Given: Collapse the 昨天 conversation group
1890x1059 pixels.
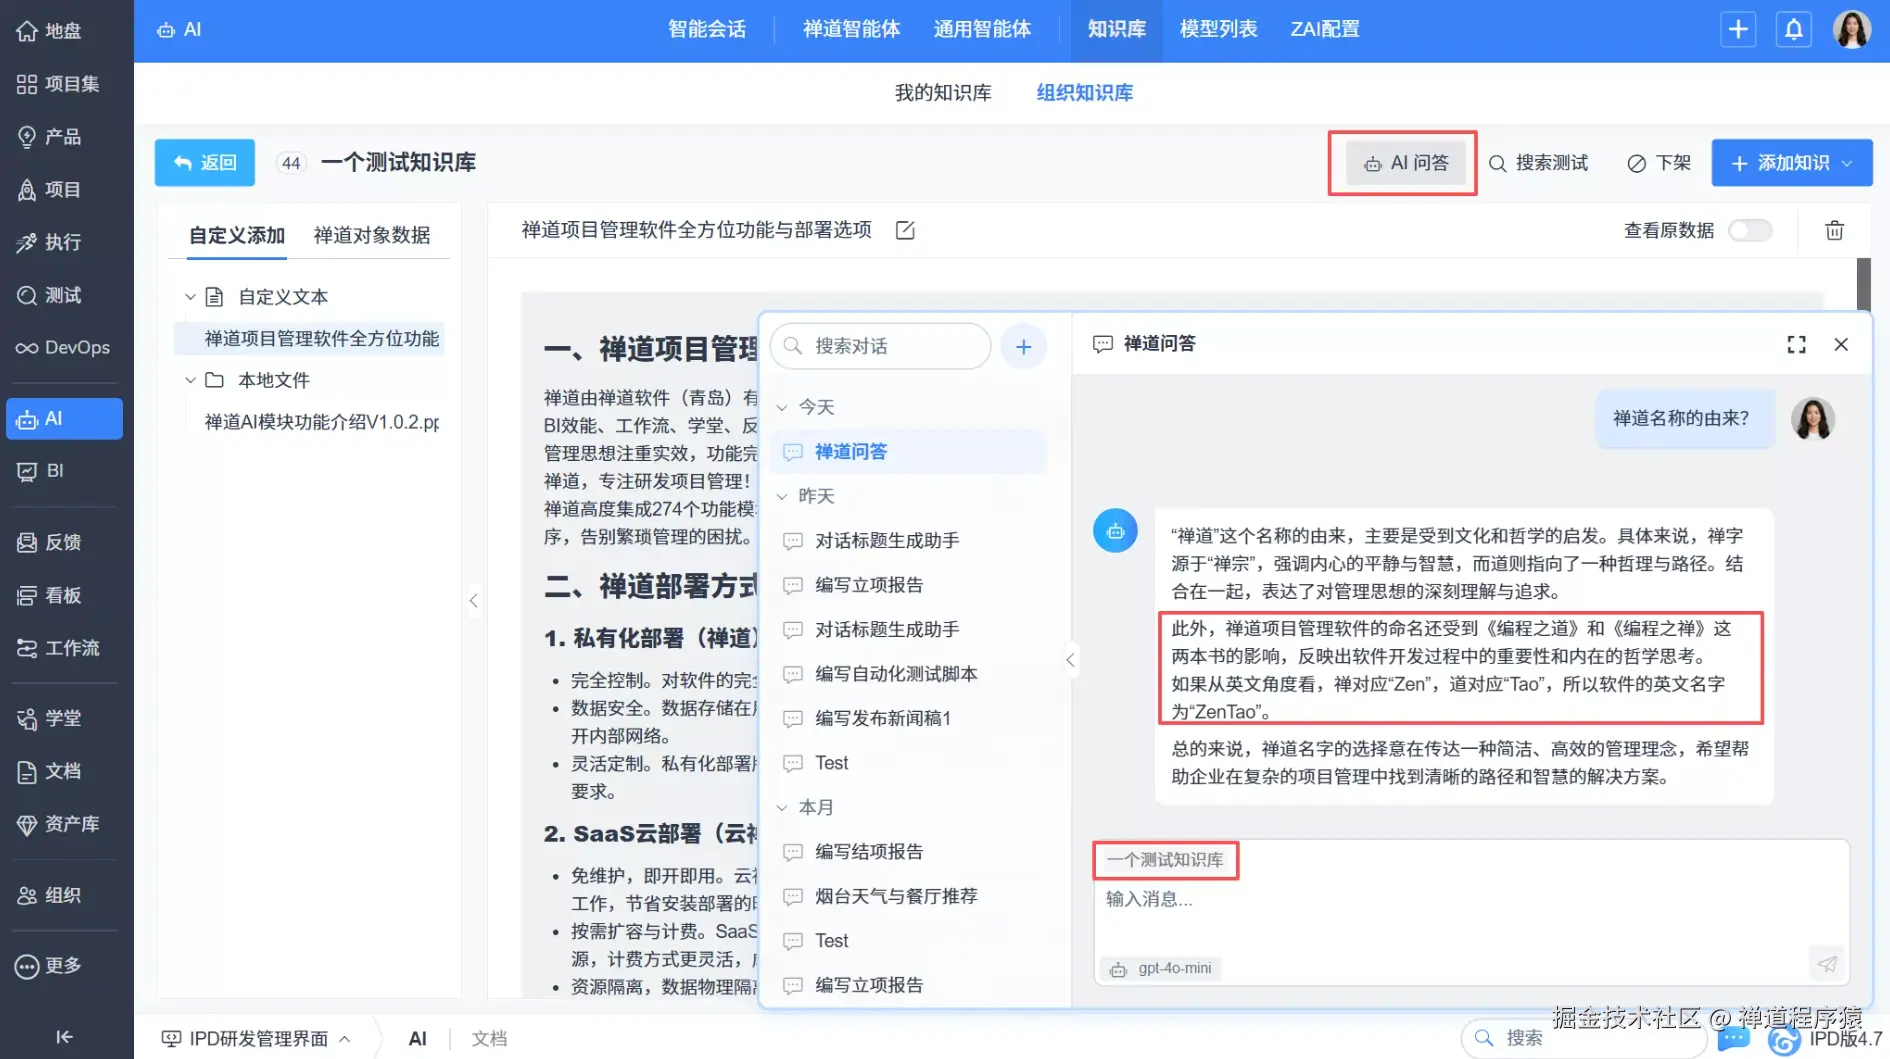Looking at the screenshot, I should (x=782, y=497).
